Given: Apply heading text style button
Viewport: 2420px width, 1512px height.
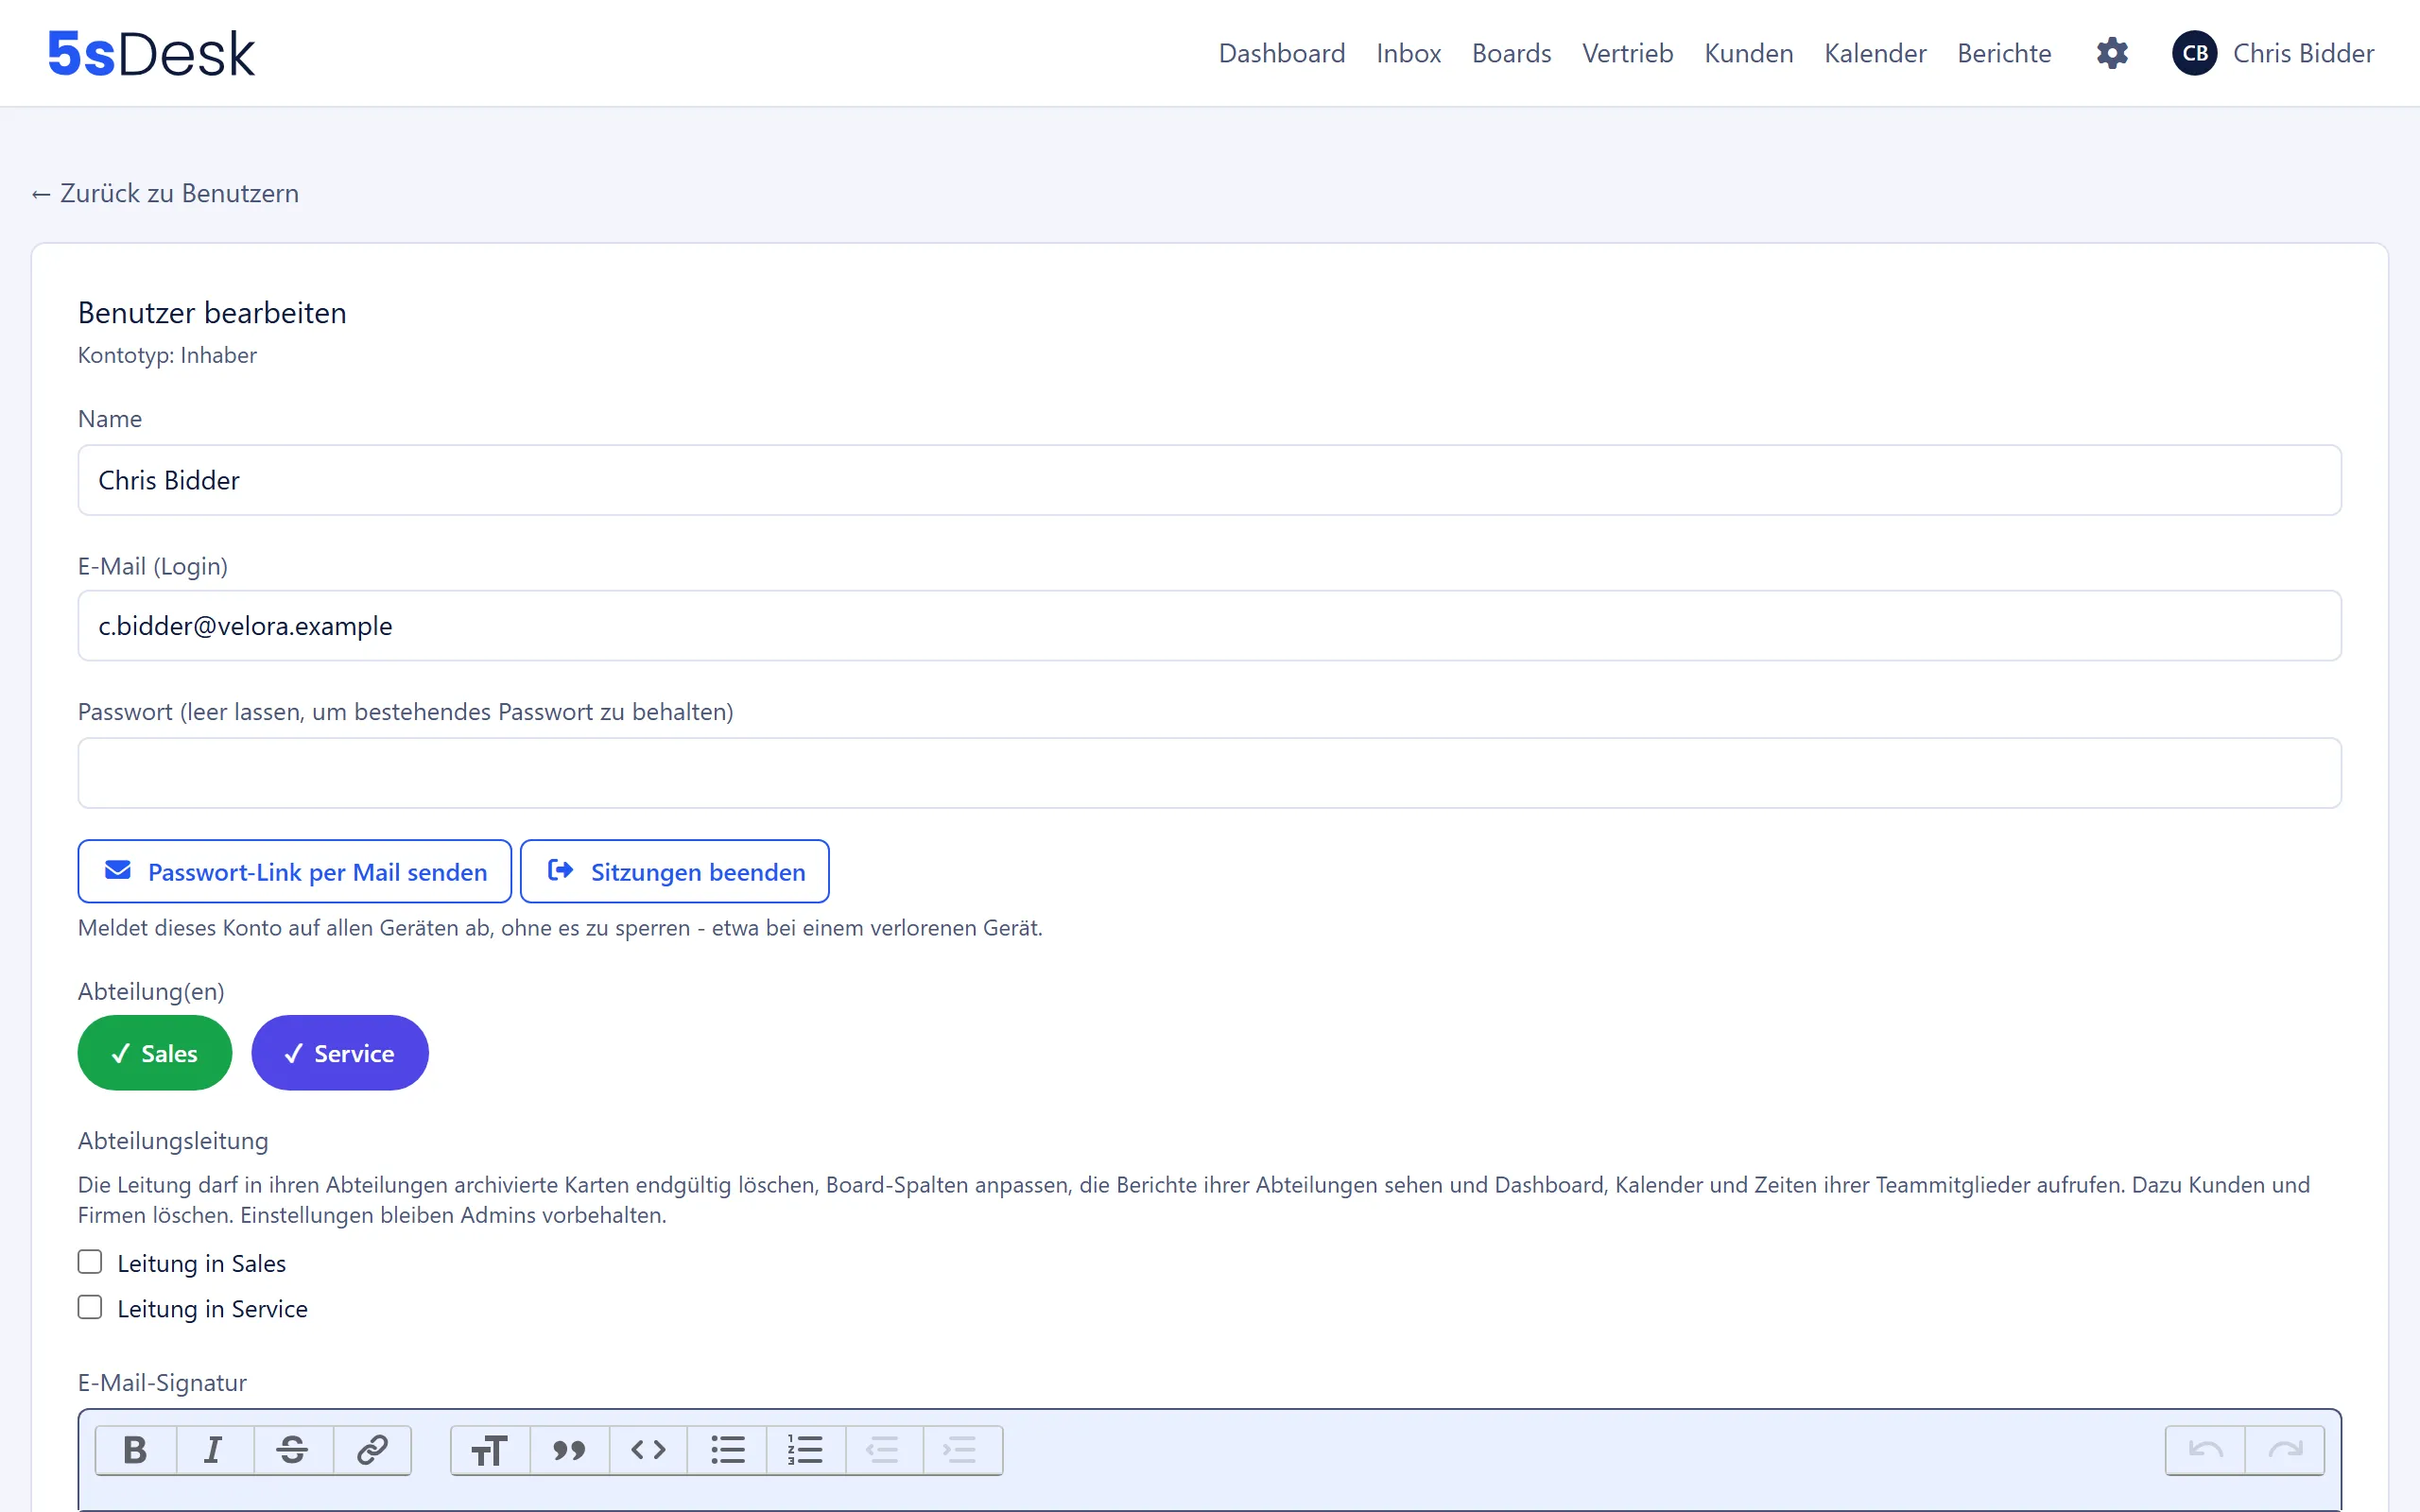Looking at the screenshot, I should (489, 1449).
